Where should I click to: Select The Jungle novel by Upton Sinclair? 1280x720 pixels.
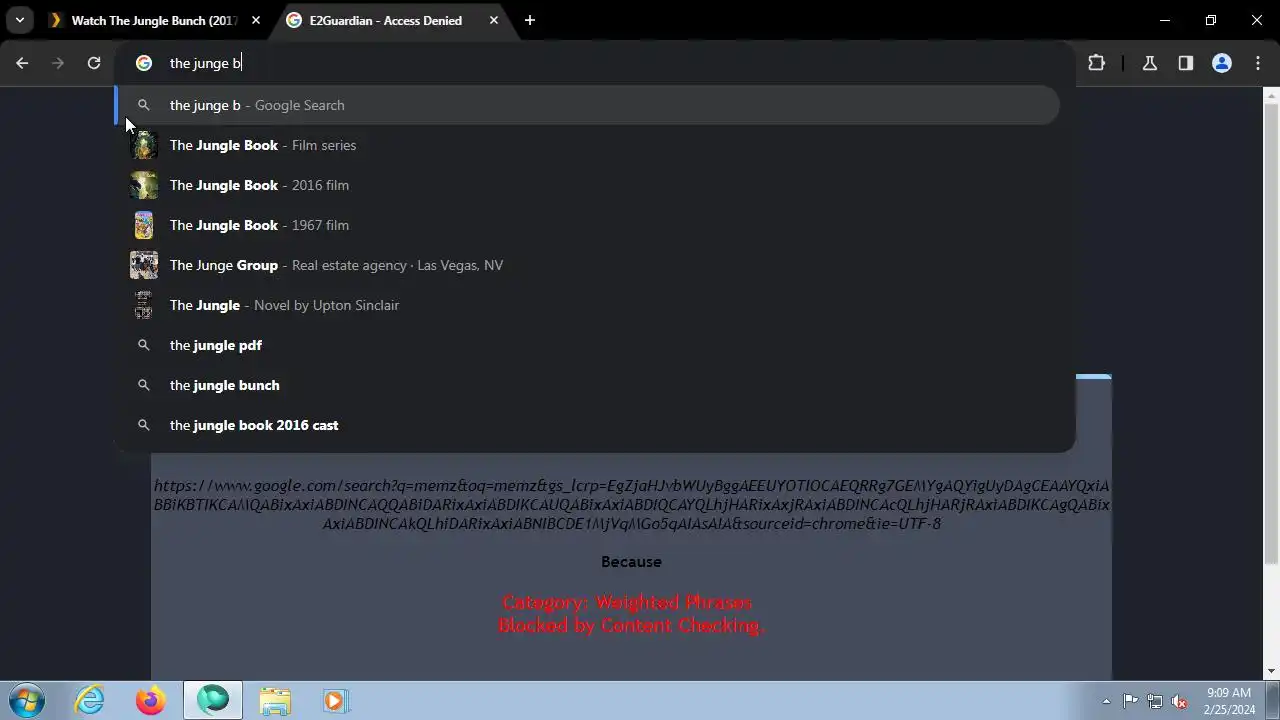587,305
